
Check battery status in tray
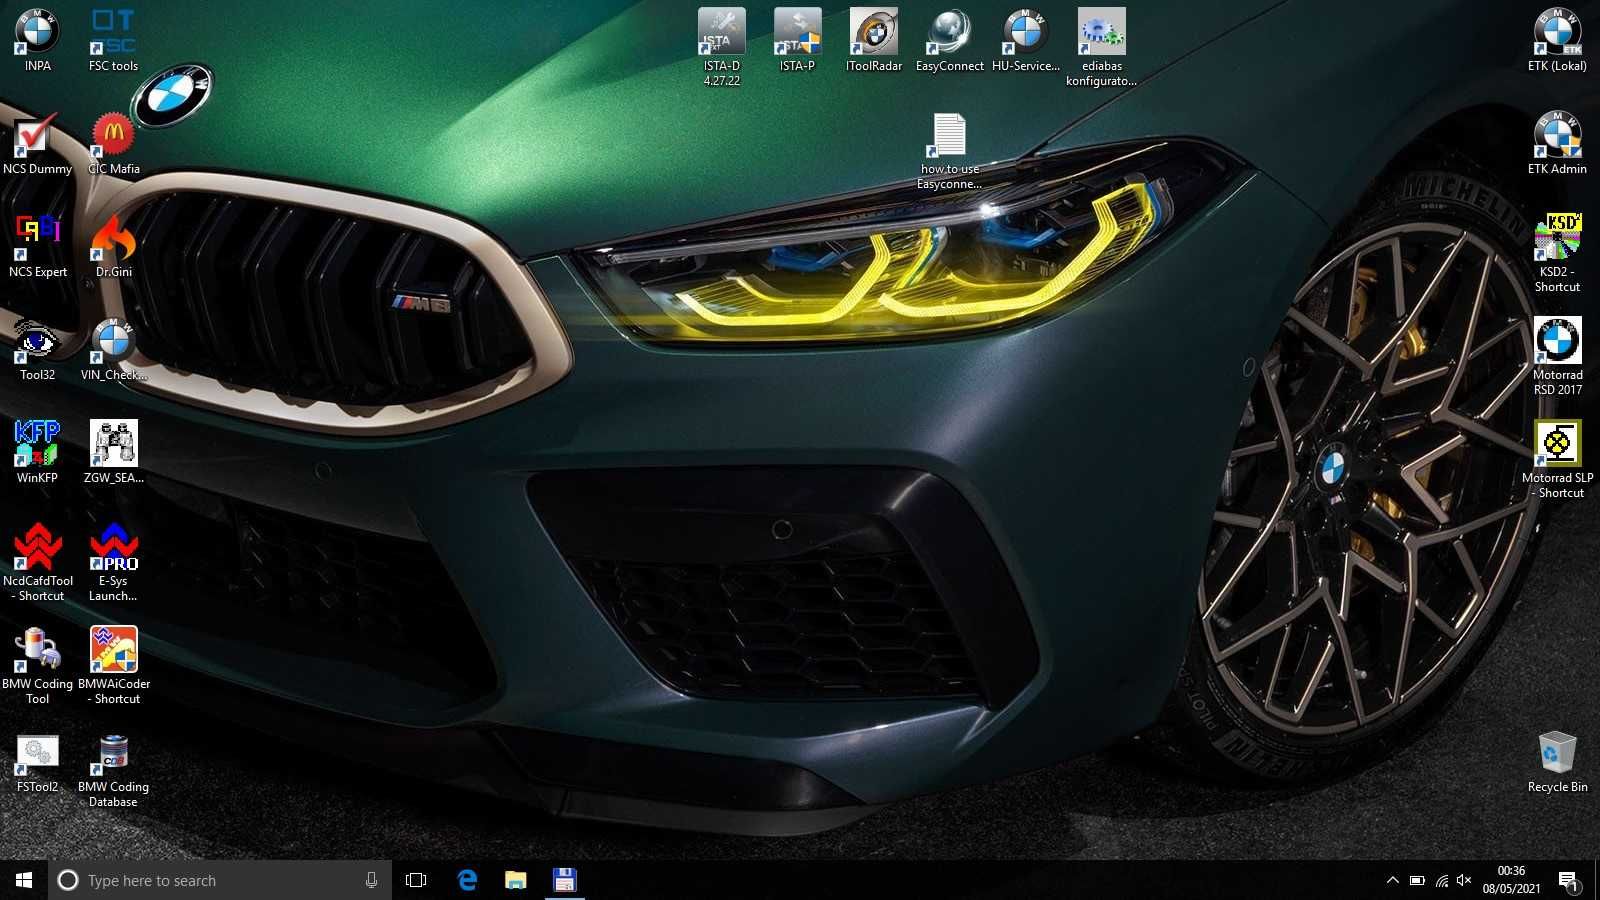click(x=1417, y=880)
